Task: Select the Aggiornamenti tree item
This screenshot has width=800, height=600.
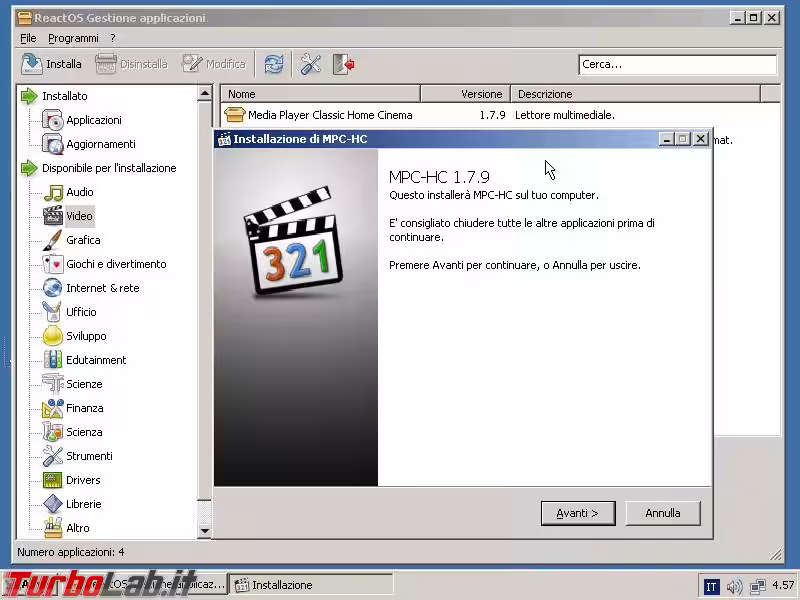Action: pyautogui.click(x=100, y=144)
